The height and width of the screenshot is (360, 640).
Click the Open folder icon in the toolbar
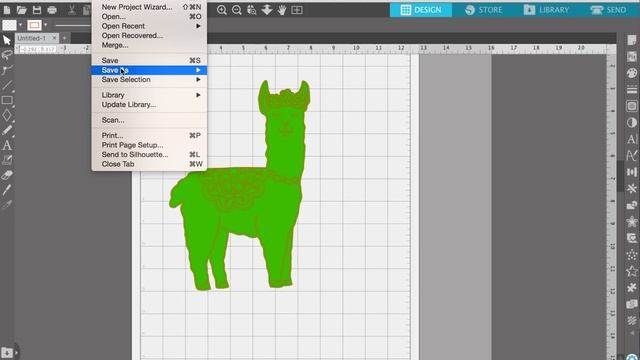22,10
